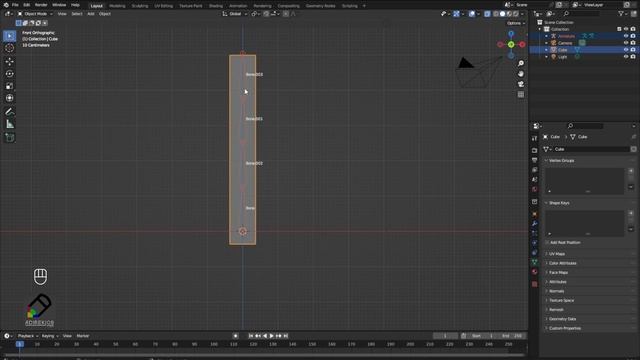Image resolution: width=640 pixels, height=360 pixels.
Task: Hide Light in viewport via eye icon
Action: pos(626,57)
